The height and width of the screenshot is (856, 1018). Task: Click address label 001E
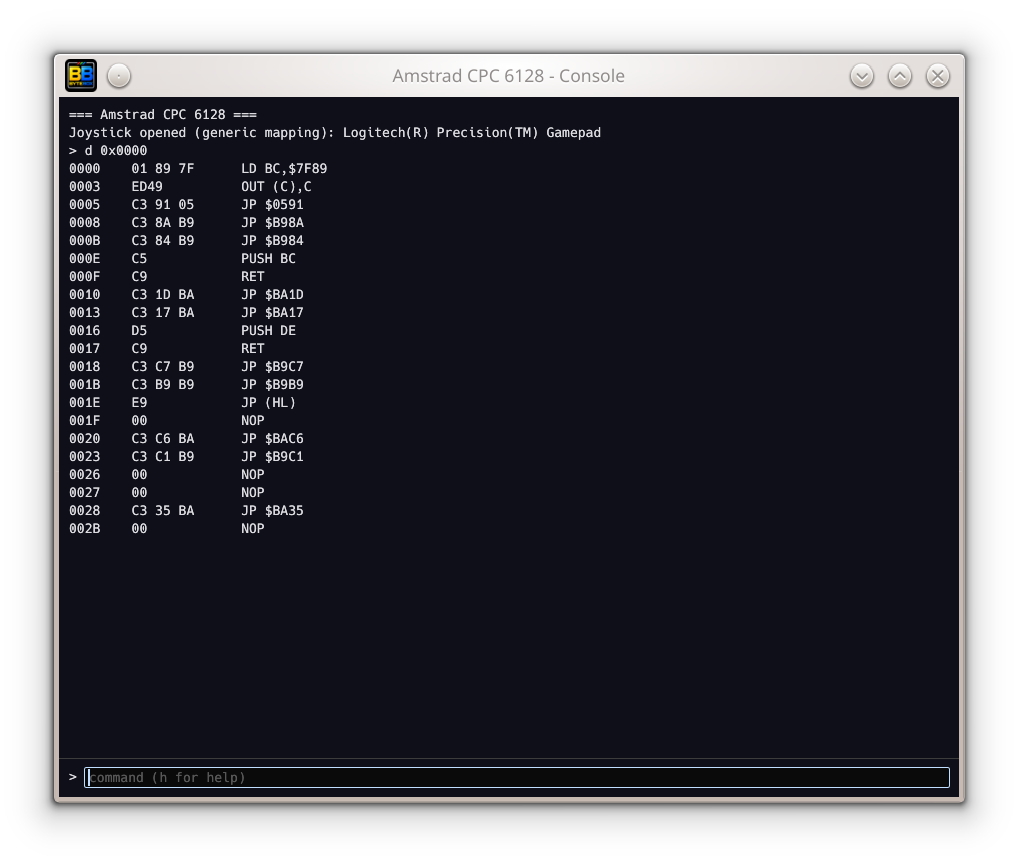[x=85, y=403]
